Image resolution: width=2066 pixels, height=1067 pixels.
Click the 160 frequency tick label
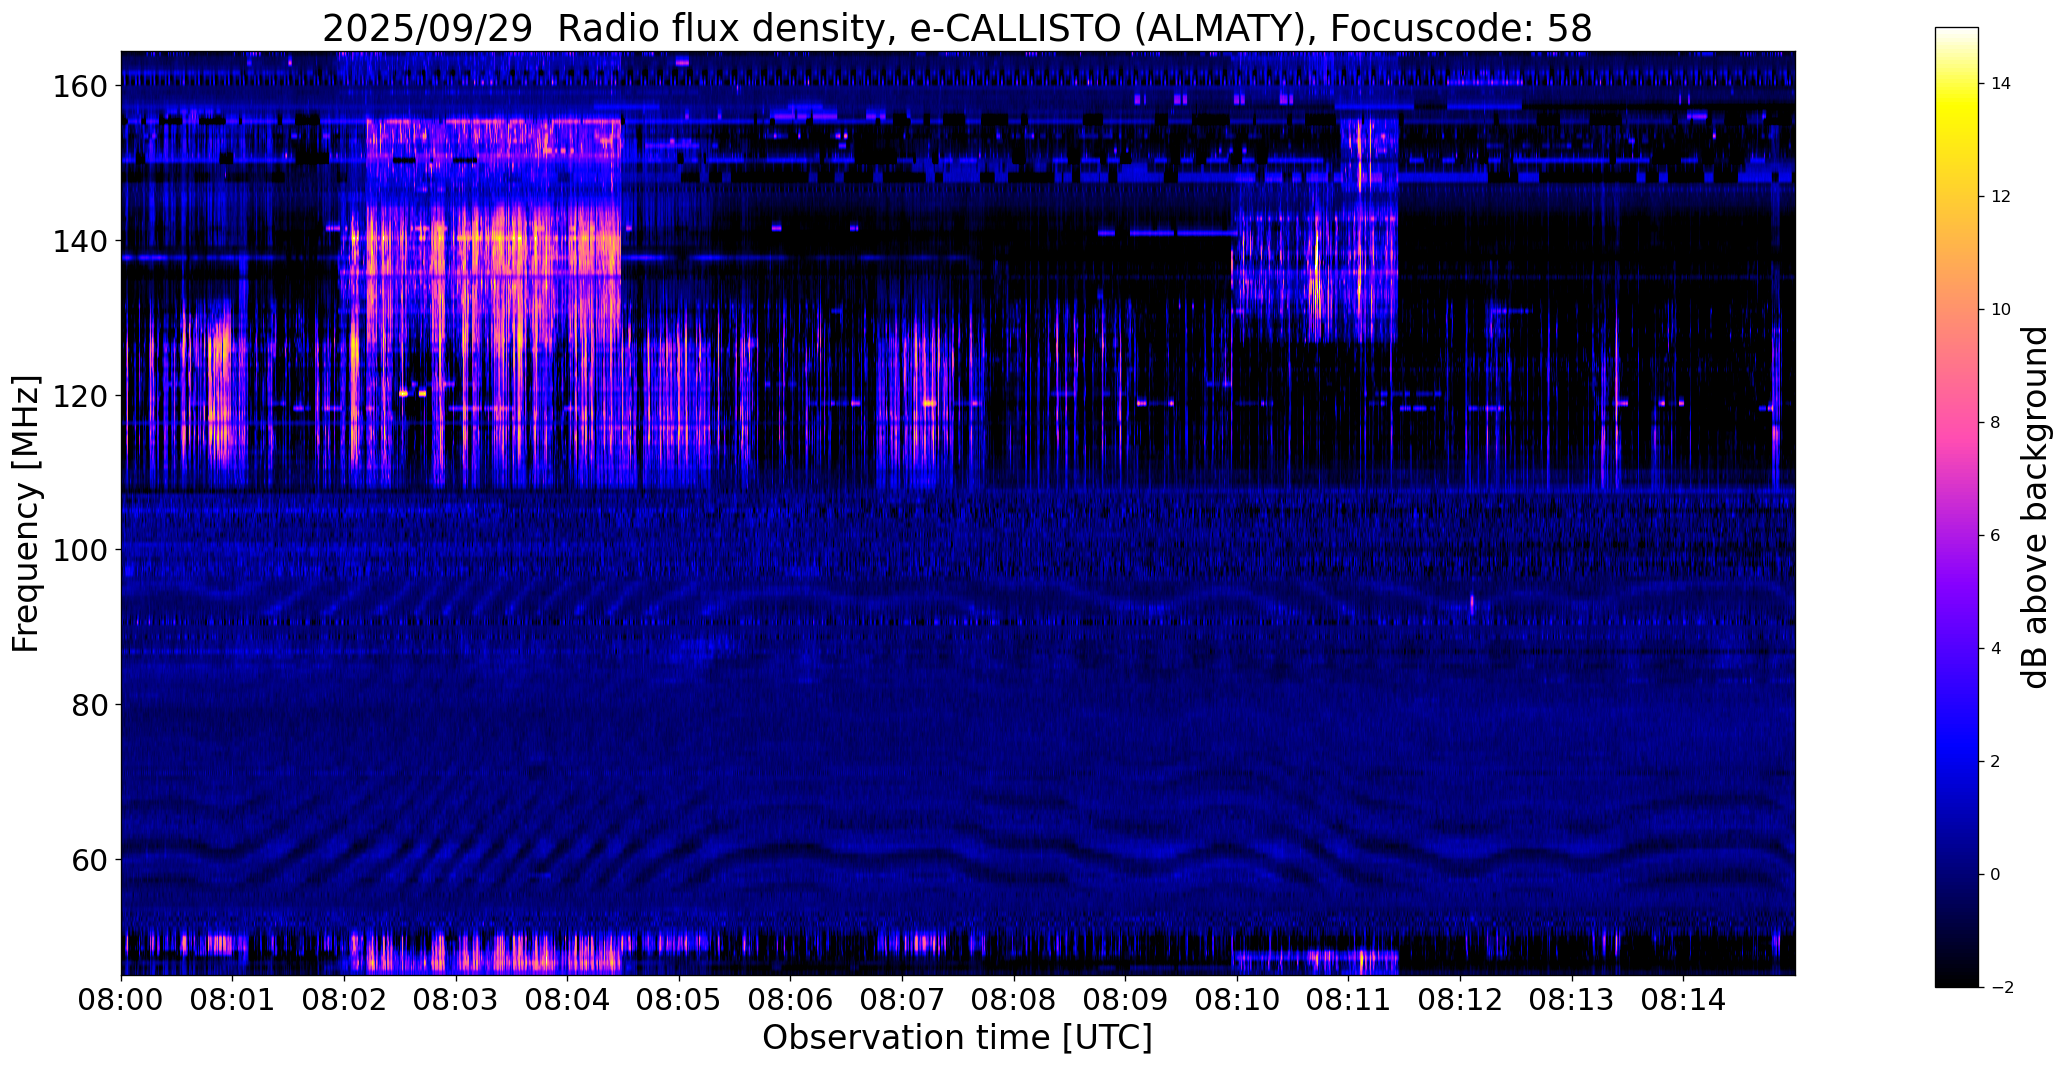(79, 87)
